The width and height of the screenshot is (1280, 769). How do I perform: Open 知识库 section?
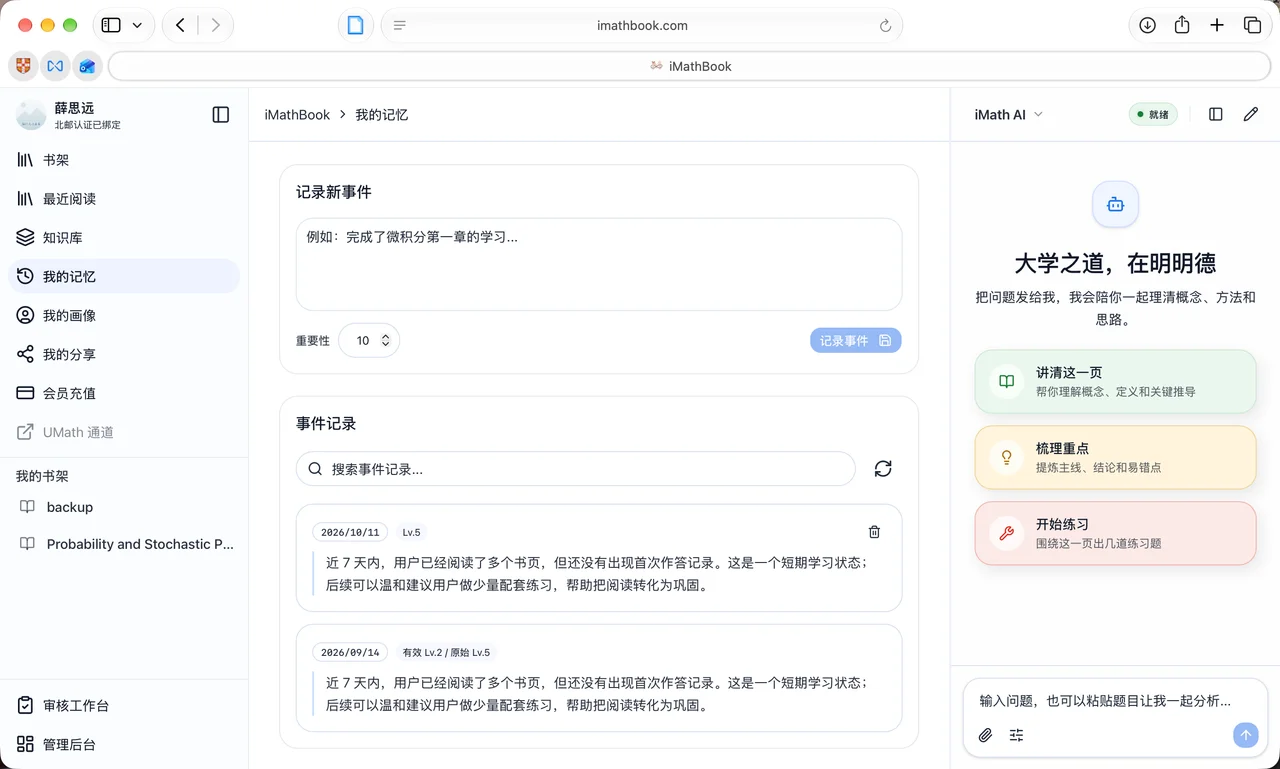[x=124, y=238]
